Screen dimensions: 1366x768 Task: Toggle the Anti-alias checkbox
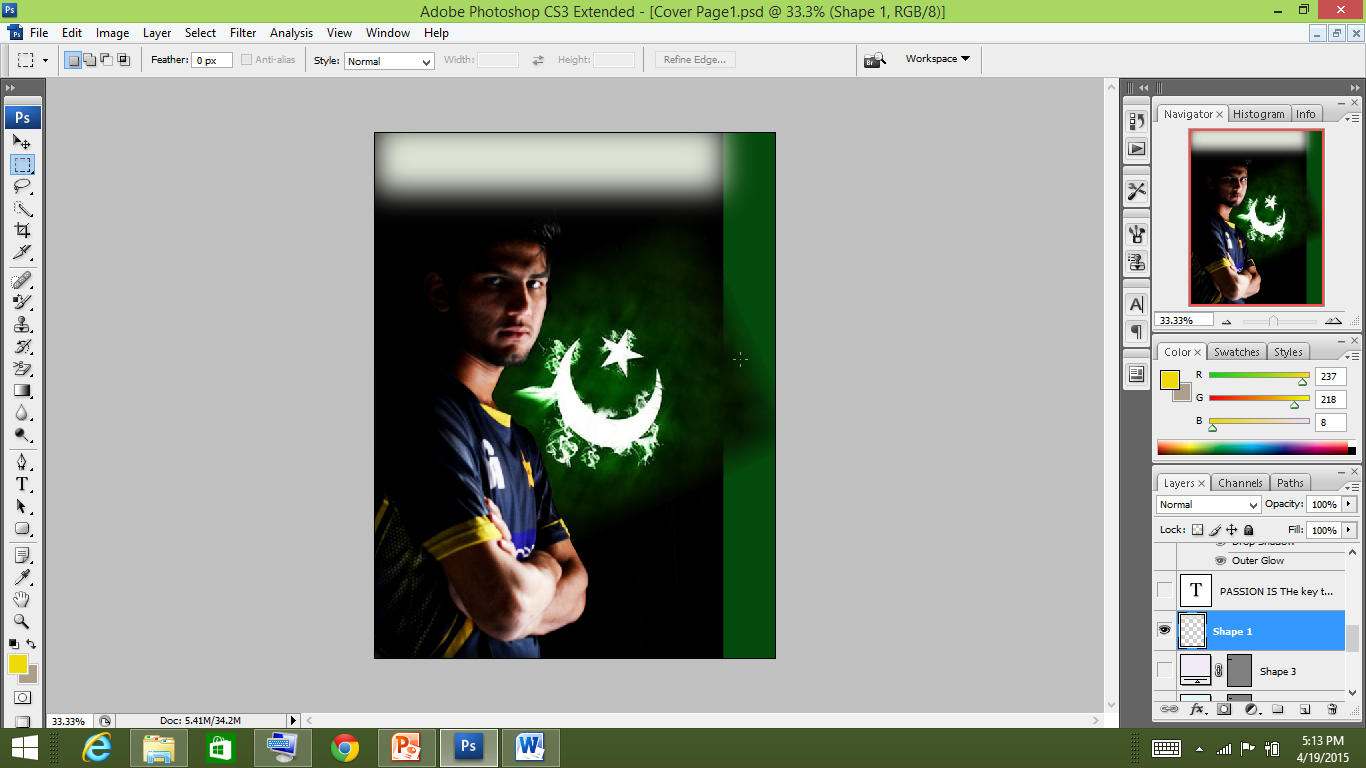246,60
